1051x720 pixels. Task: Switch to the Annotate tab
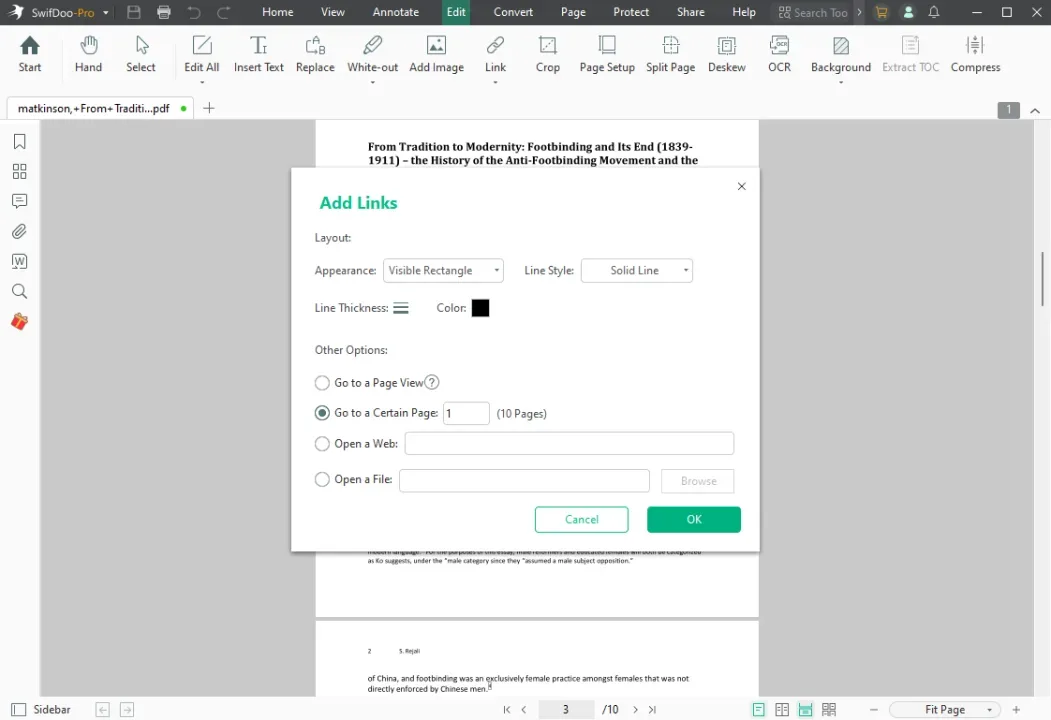point(396,12)
